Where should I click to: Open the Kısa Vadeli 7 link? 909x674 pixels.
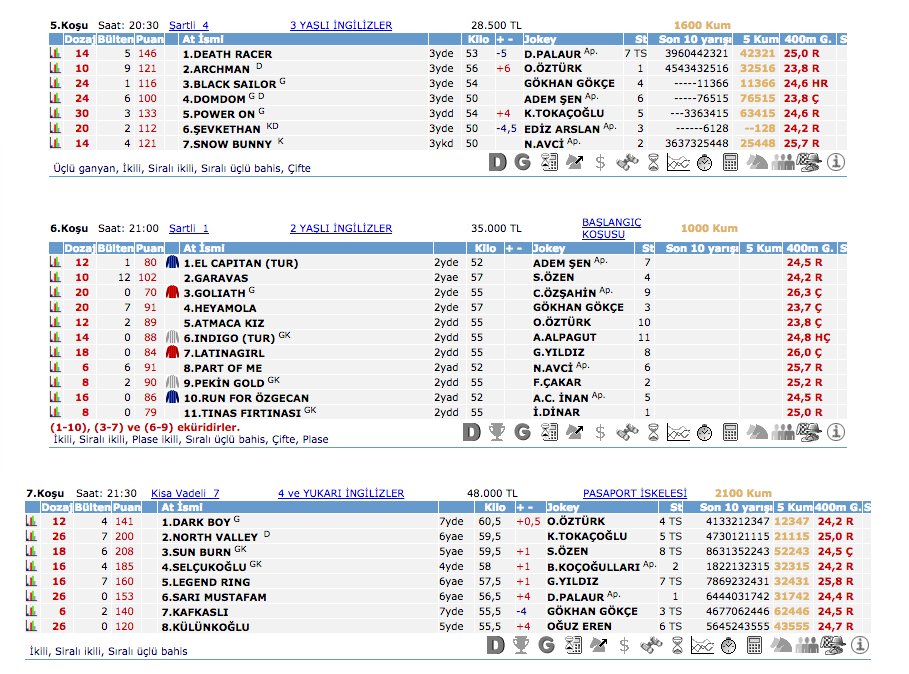pyautogui.click(x=185, y=493)
